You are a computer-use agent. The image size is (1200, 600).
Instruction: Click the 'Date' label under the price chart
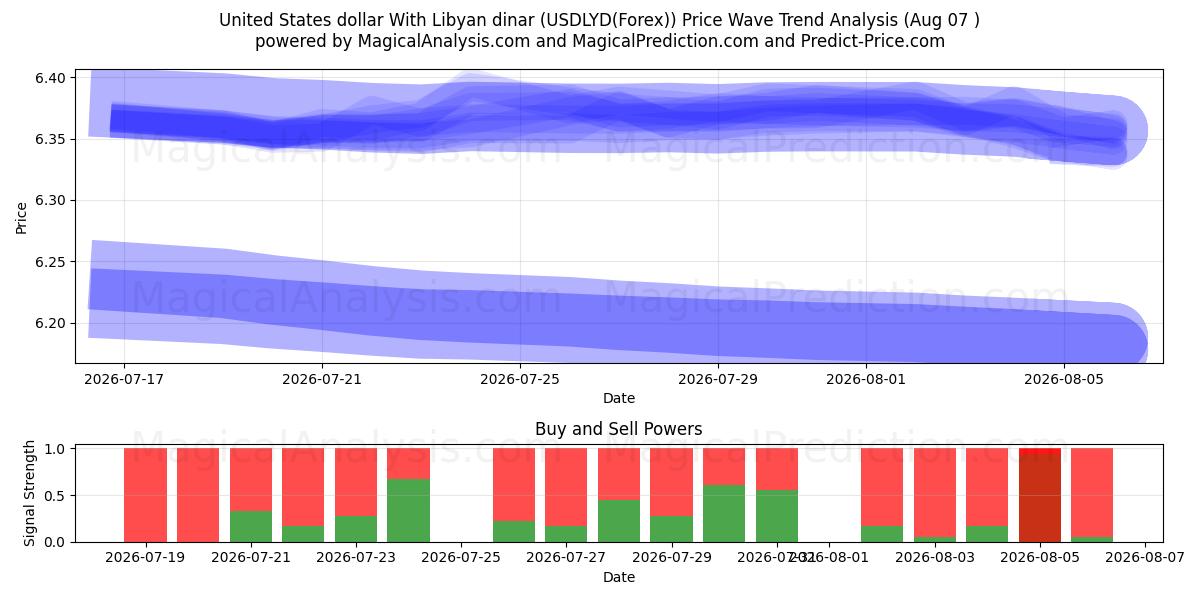click(619, 398)
